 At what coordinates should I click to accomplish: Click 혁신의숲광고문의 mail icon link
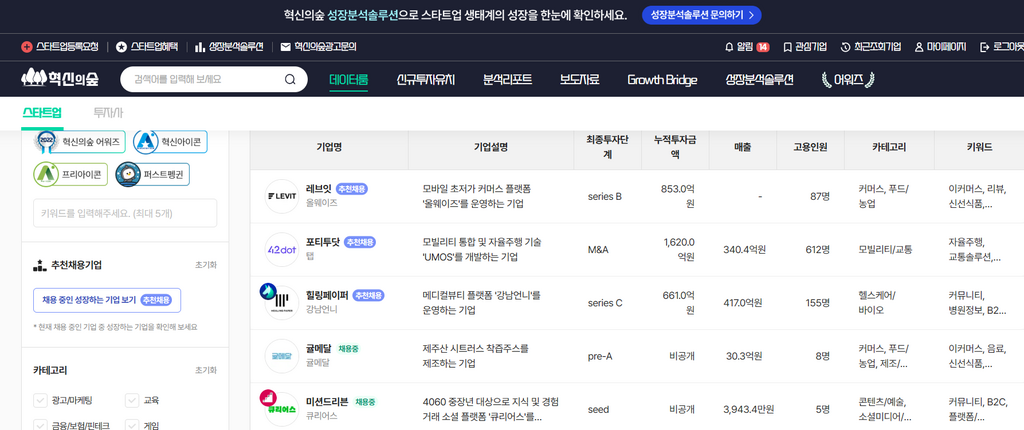point(318,47)
